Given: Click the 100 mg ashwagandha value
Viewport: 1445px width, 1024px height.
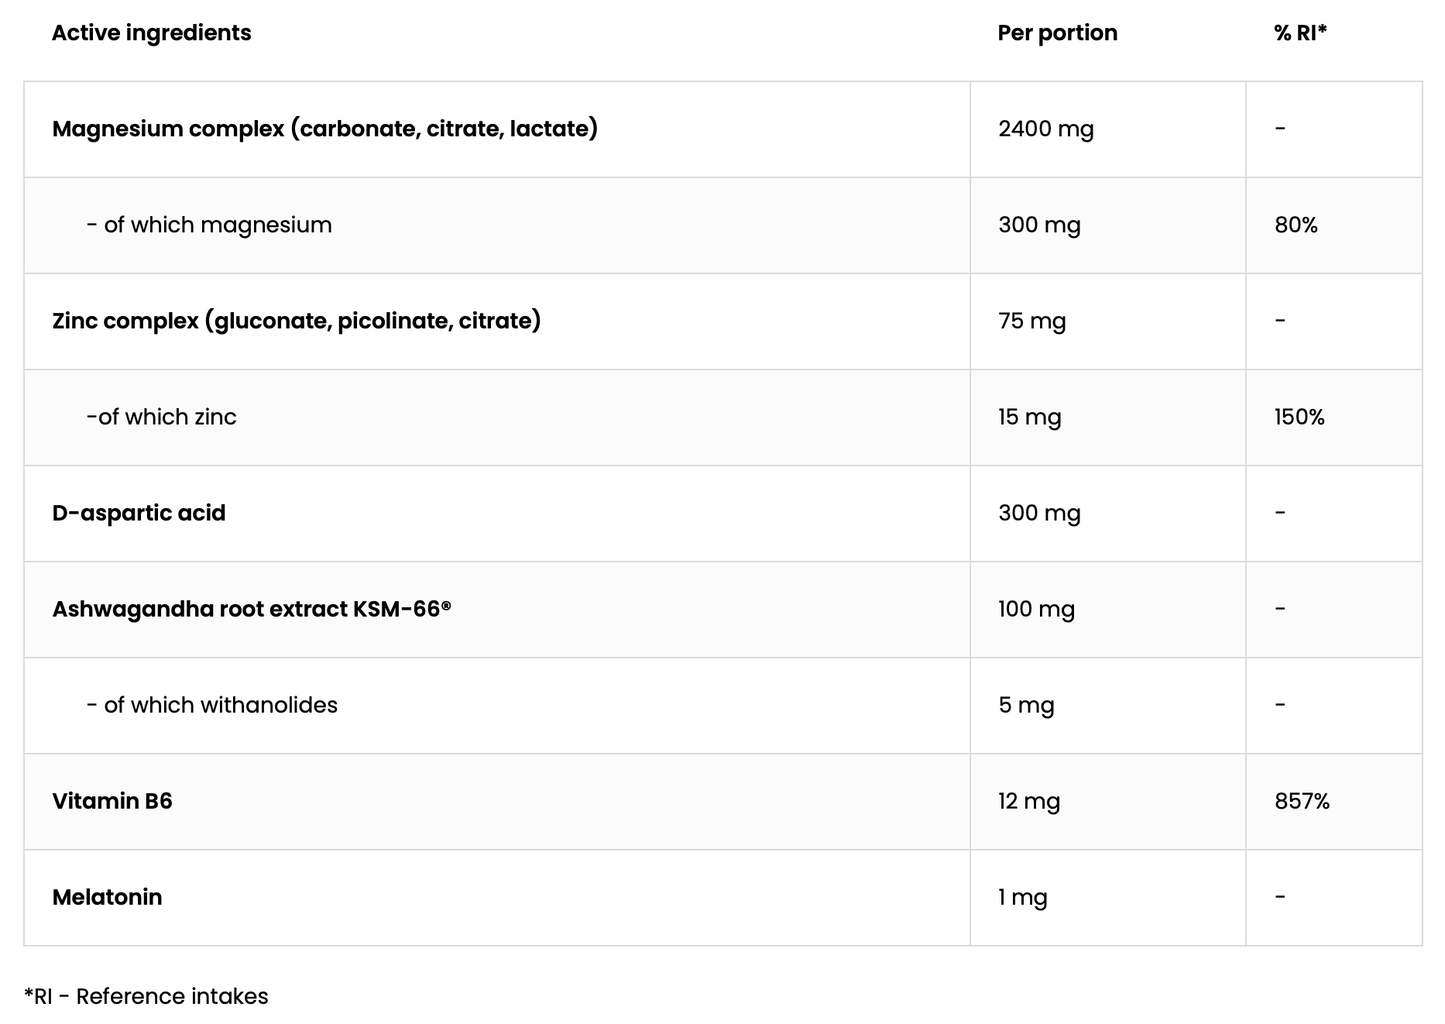Looking at the screenshot, I should (1036, 609).
